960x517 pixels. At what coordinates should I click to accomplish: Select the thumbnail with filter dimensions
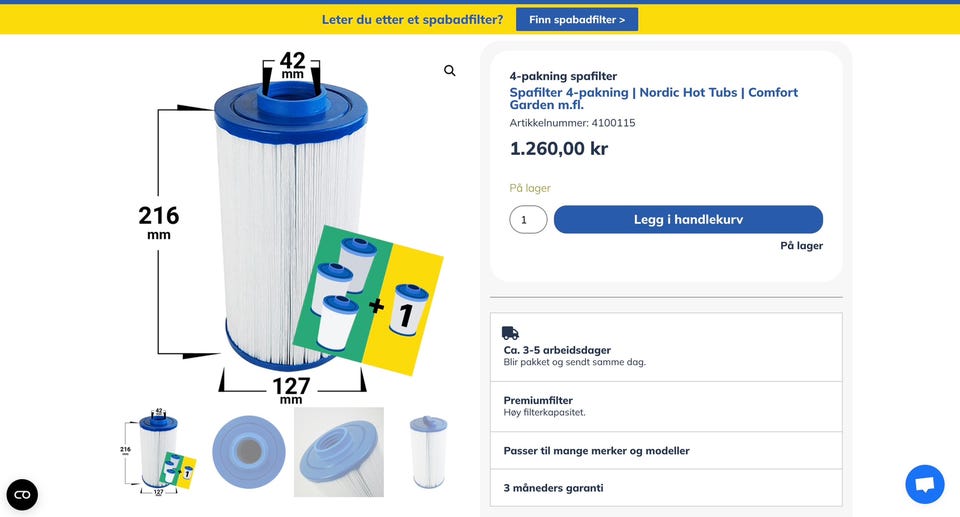[x=159, y=452]
